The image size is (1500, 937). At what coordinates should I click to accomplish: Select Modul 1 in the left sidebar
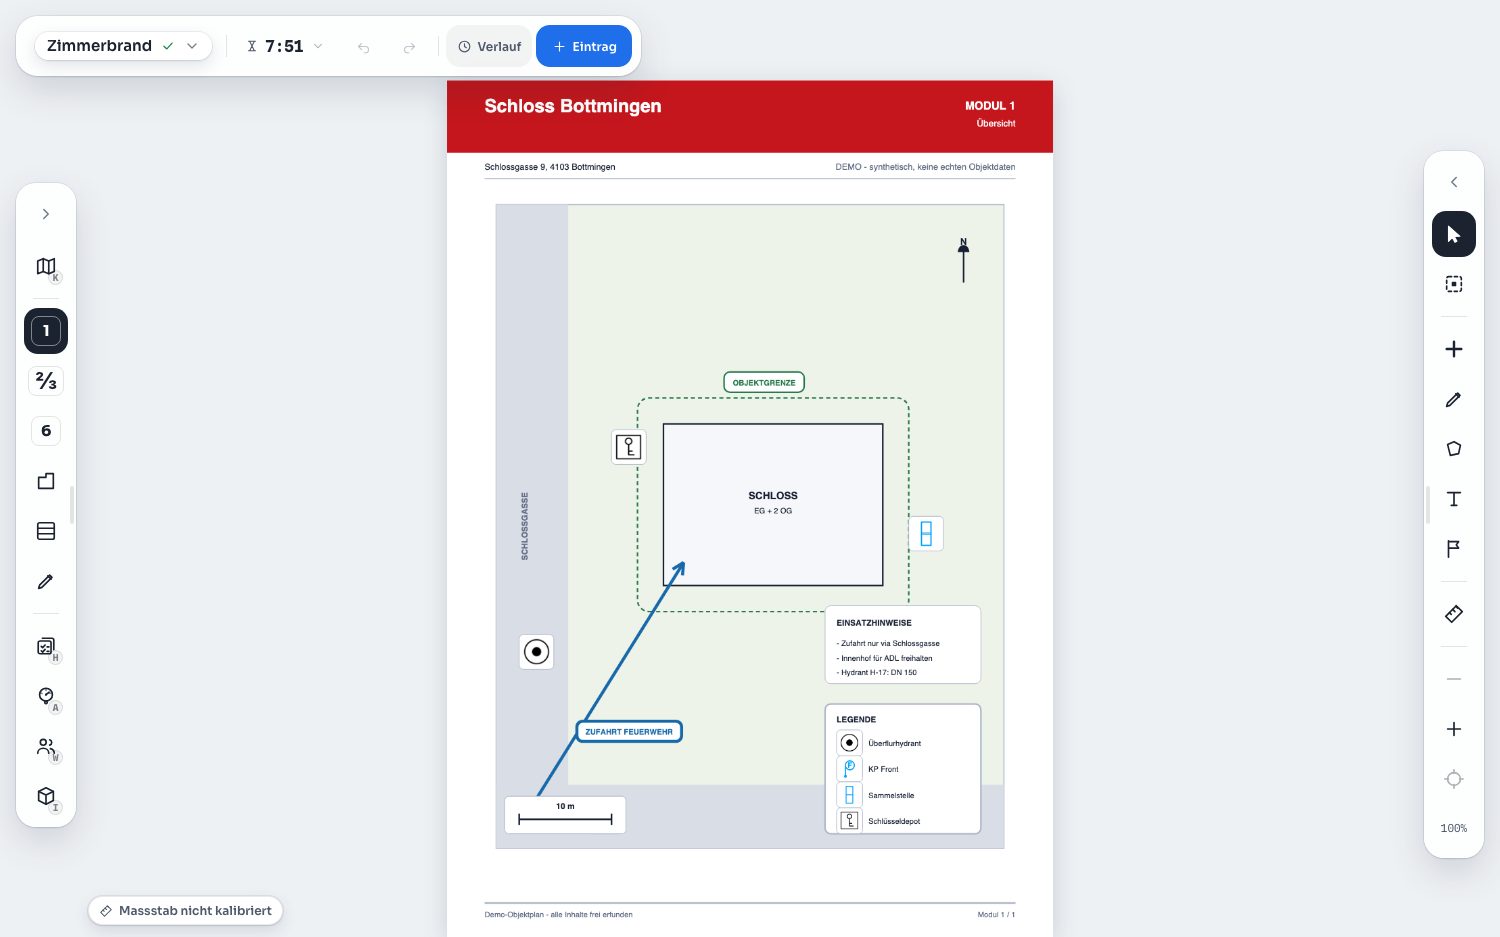(x=46, y=331)
